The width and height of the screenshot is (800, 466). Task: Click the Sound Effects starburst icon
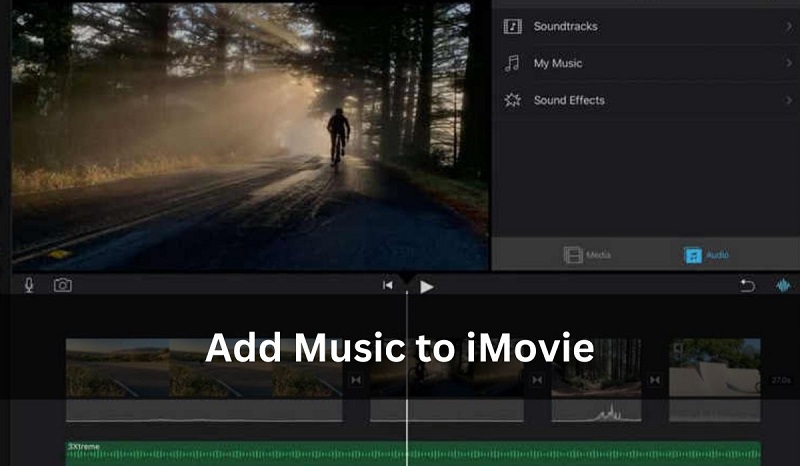513,100
